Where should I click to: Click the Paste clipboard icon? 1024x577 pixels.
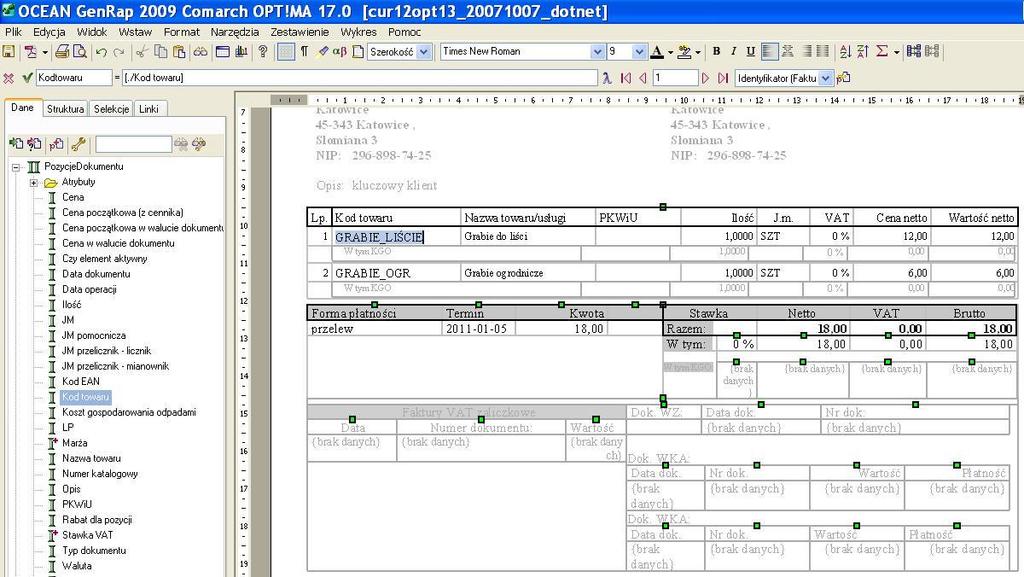click(179, 52)
